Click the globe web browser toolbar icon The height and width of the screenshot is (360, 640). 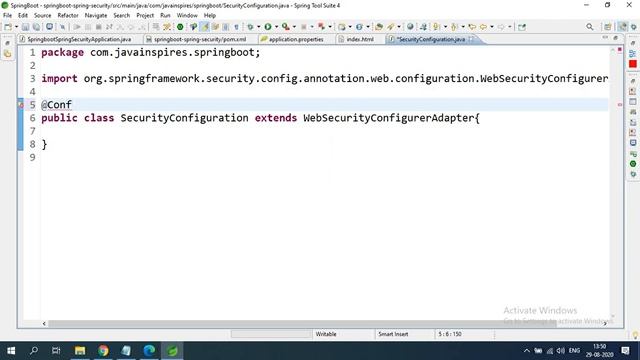pos(410,27)
